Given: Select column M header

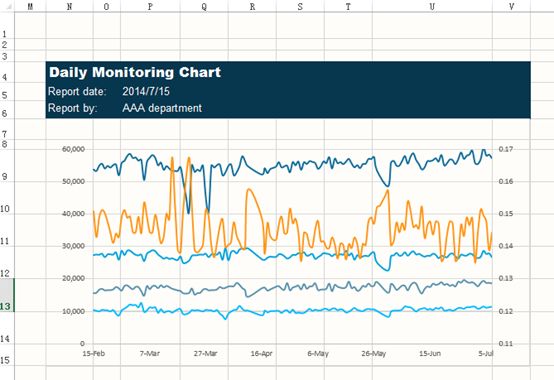Looking at the screenshot, I should click(x=30, y=6).
